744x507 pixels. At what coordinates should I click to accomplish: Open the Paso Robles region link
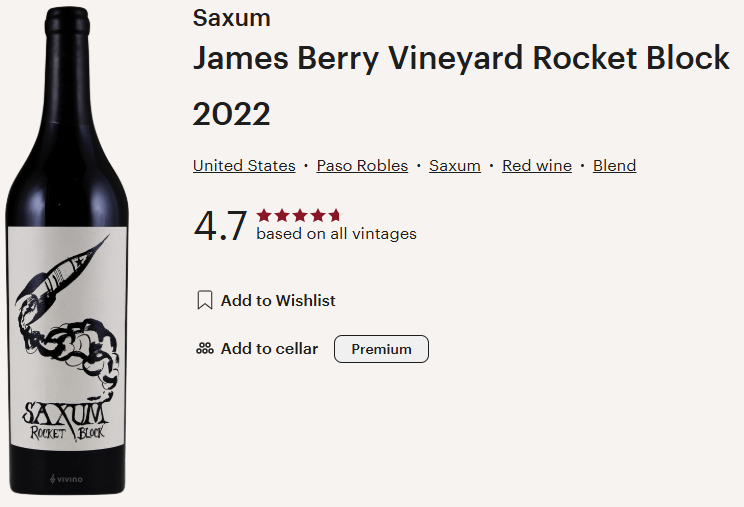point(362,166)
